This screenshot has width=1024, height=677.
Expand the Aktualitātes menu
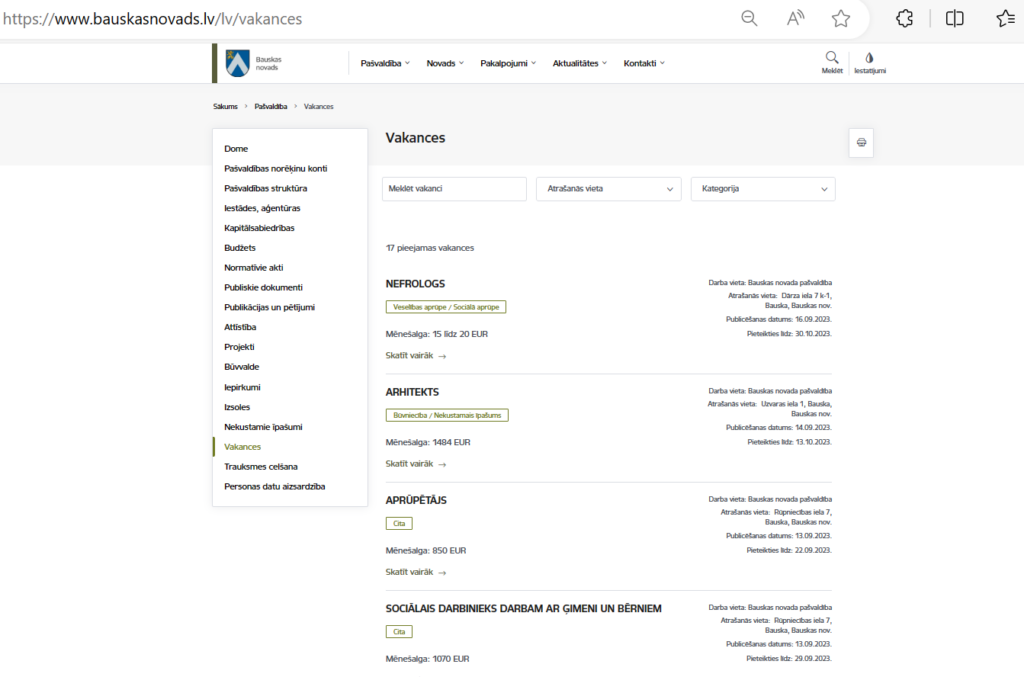(x=578, y=63)
